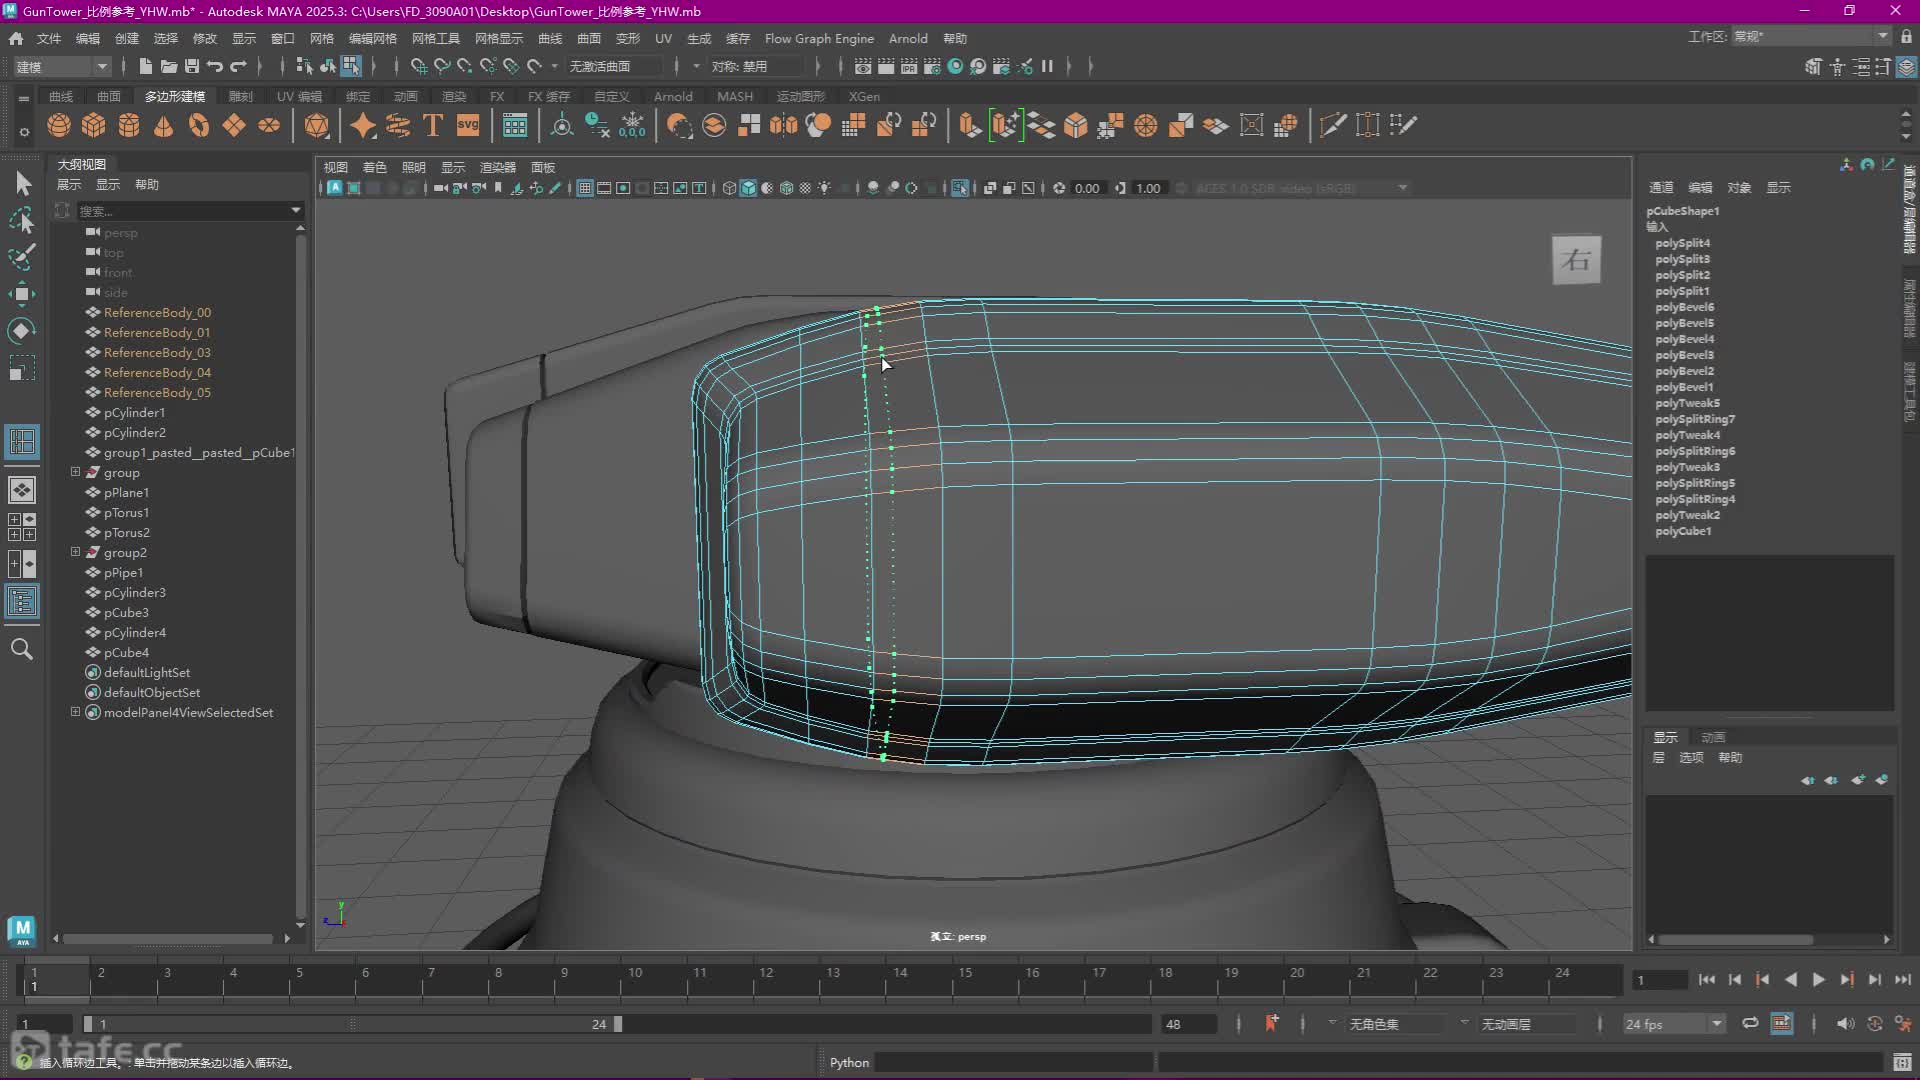This screenshot has height=1080, width=1920.
Task: Select the Move tool in toolbox
Action: click(x=22, y=293)
